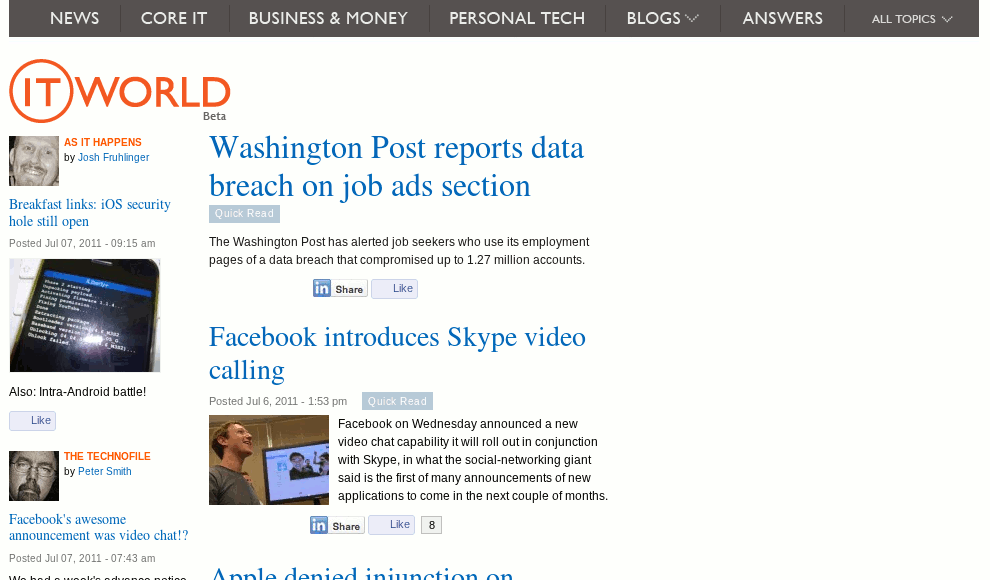The image size is (990, 580).
Task: Open the jailbroken phone screen image
Action: (x=85, y=316)
